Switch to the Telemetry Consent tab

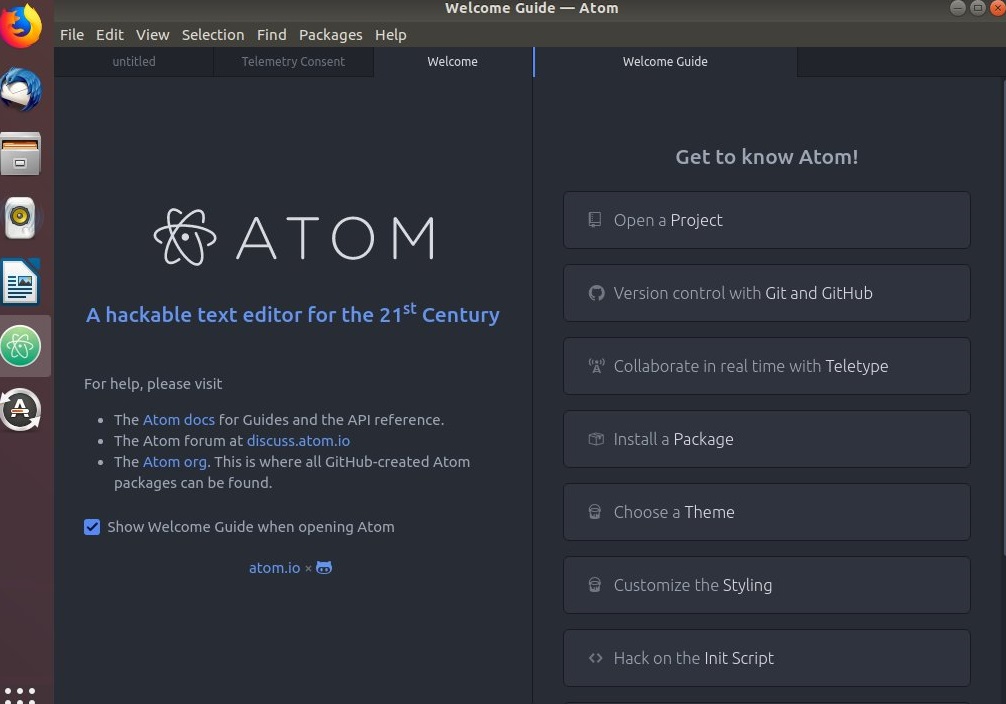(x=293, y=62)
